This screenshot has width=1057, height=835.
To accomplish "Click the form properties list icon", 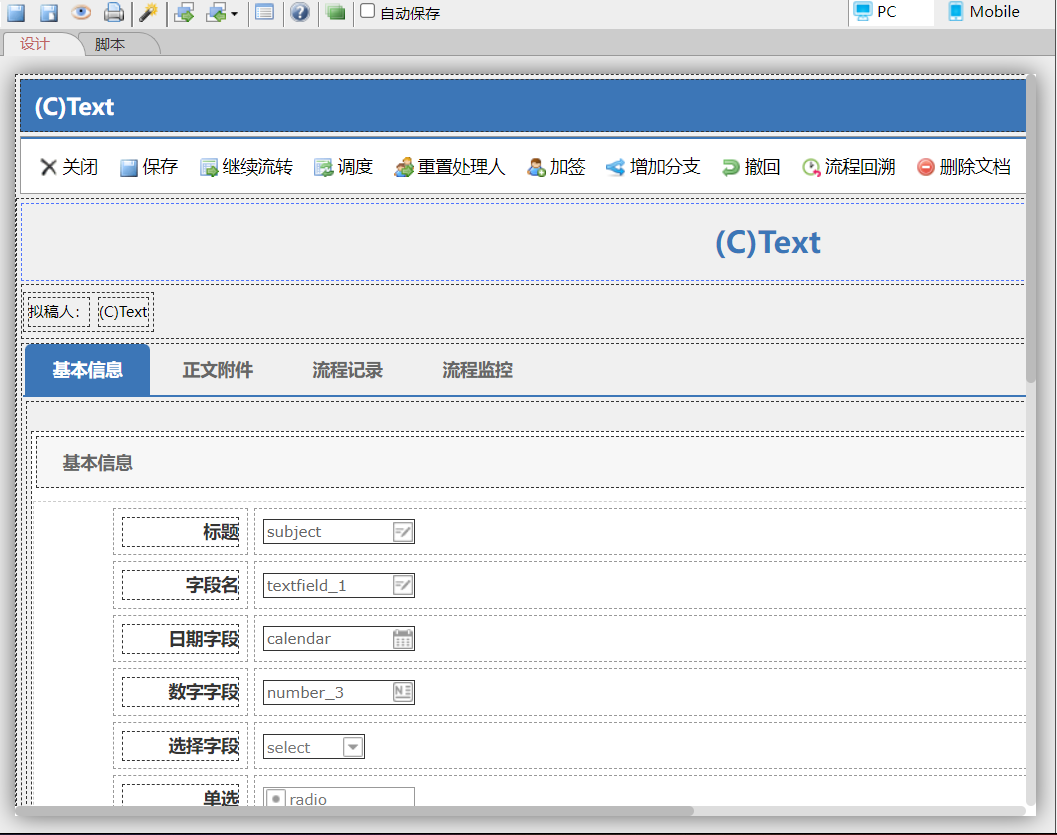I will tap(266, 12).
